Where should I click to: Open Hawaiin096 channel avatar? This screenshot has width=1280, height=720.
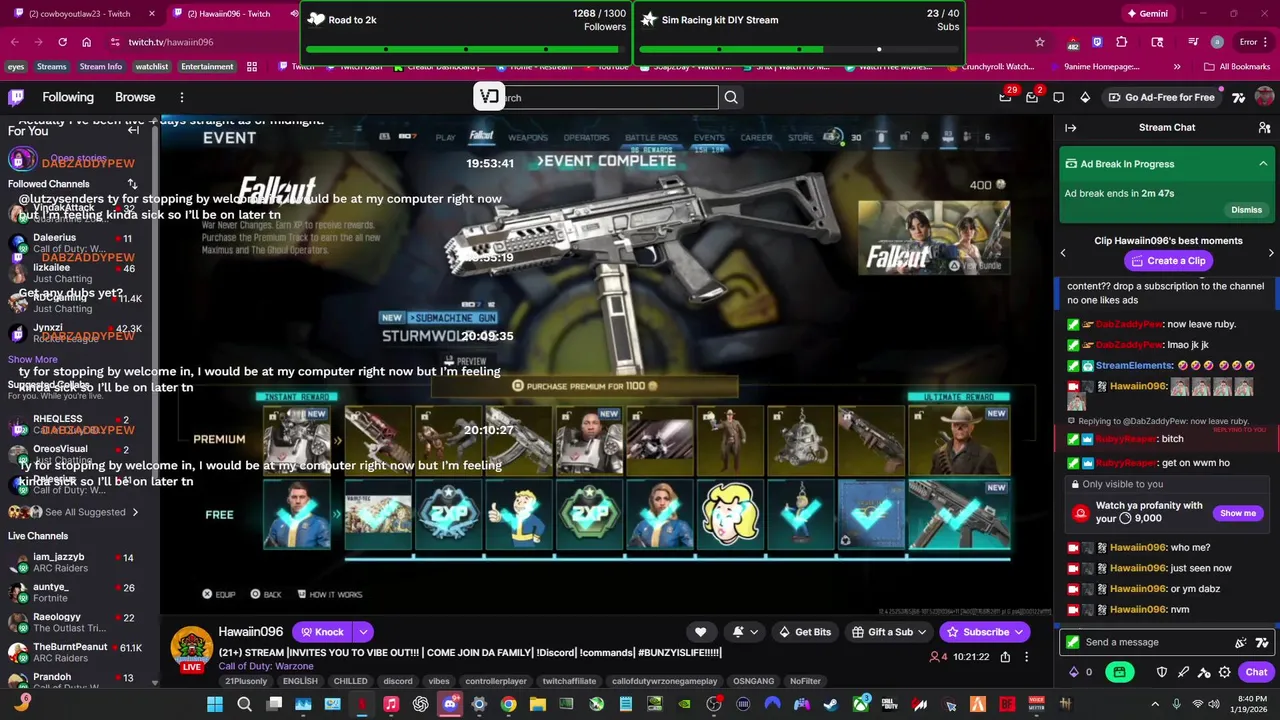point(191,649)
